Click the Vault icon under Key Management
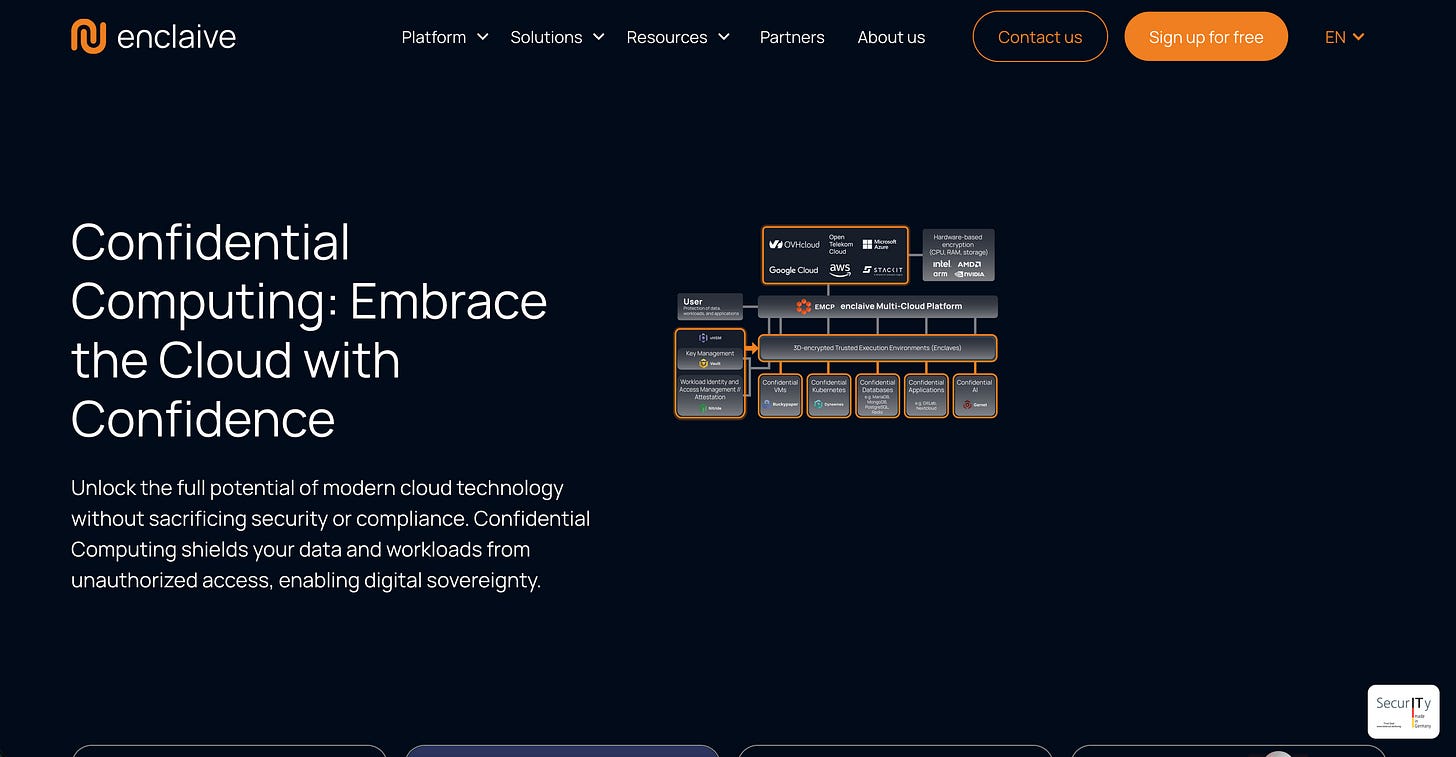Screen dimensions: 1456x757 pos(703,364)
